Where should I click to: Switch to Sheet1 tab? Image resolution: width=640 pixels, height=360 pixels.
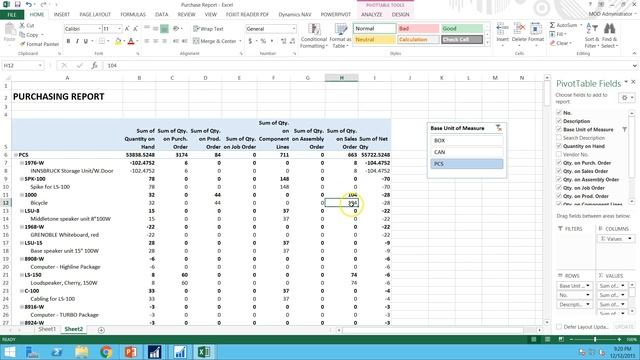pos(47,329)
